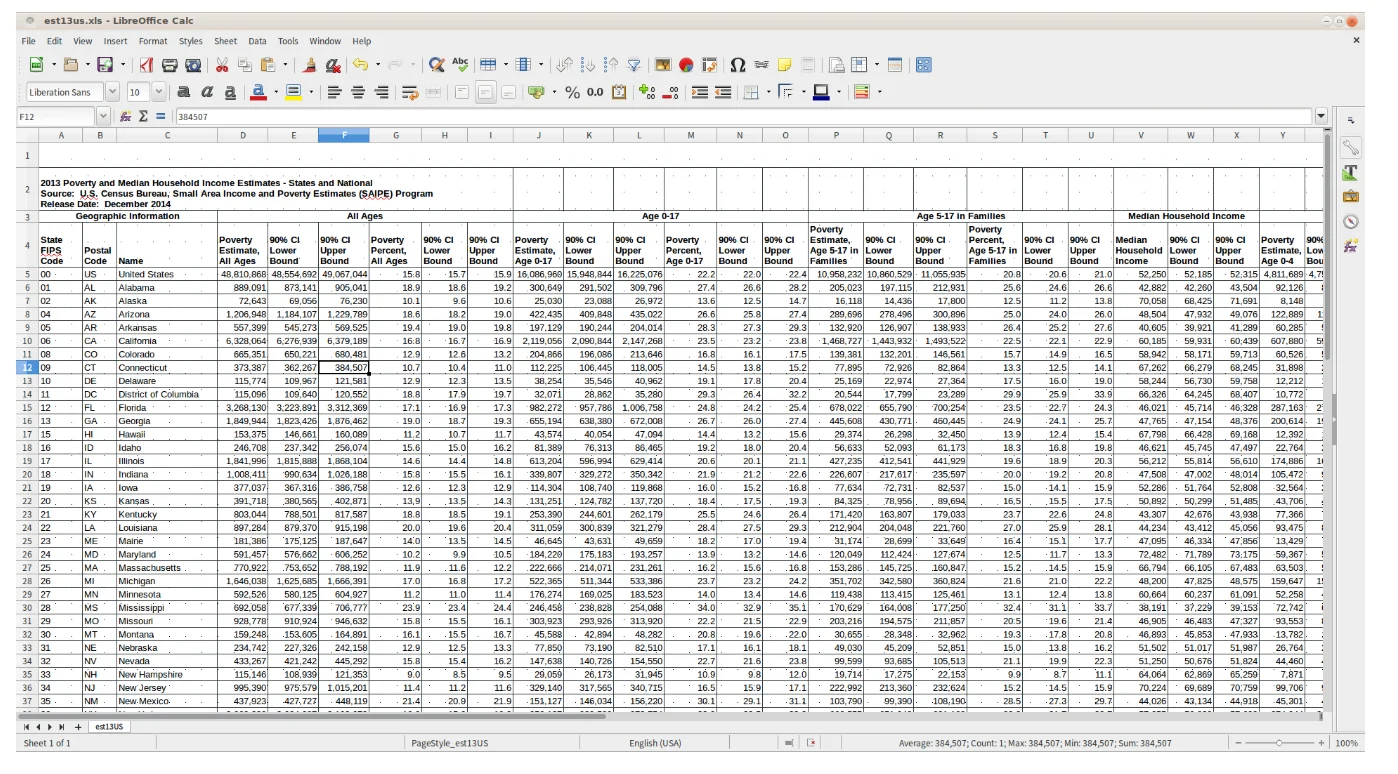
Task: Toggle Underline formatting
Action: [230, 92]
